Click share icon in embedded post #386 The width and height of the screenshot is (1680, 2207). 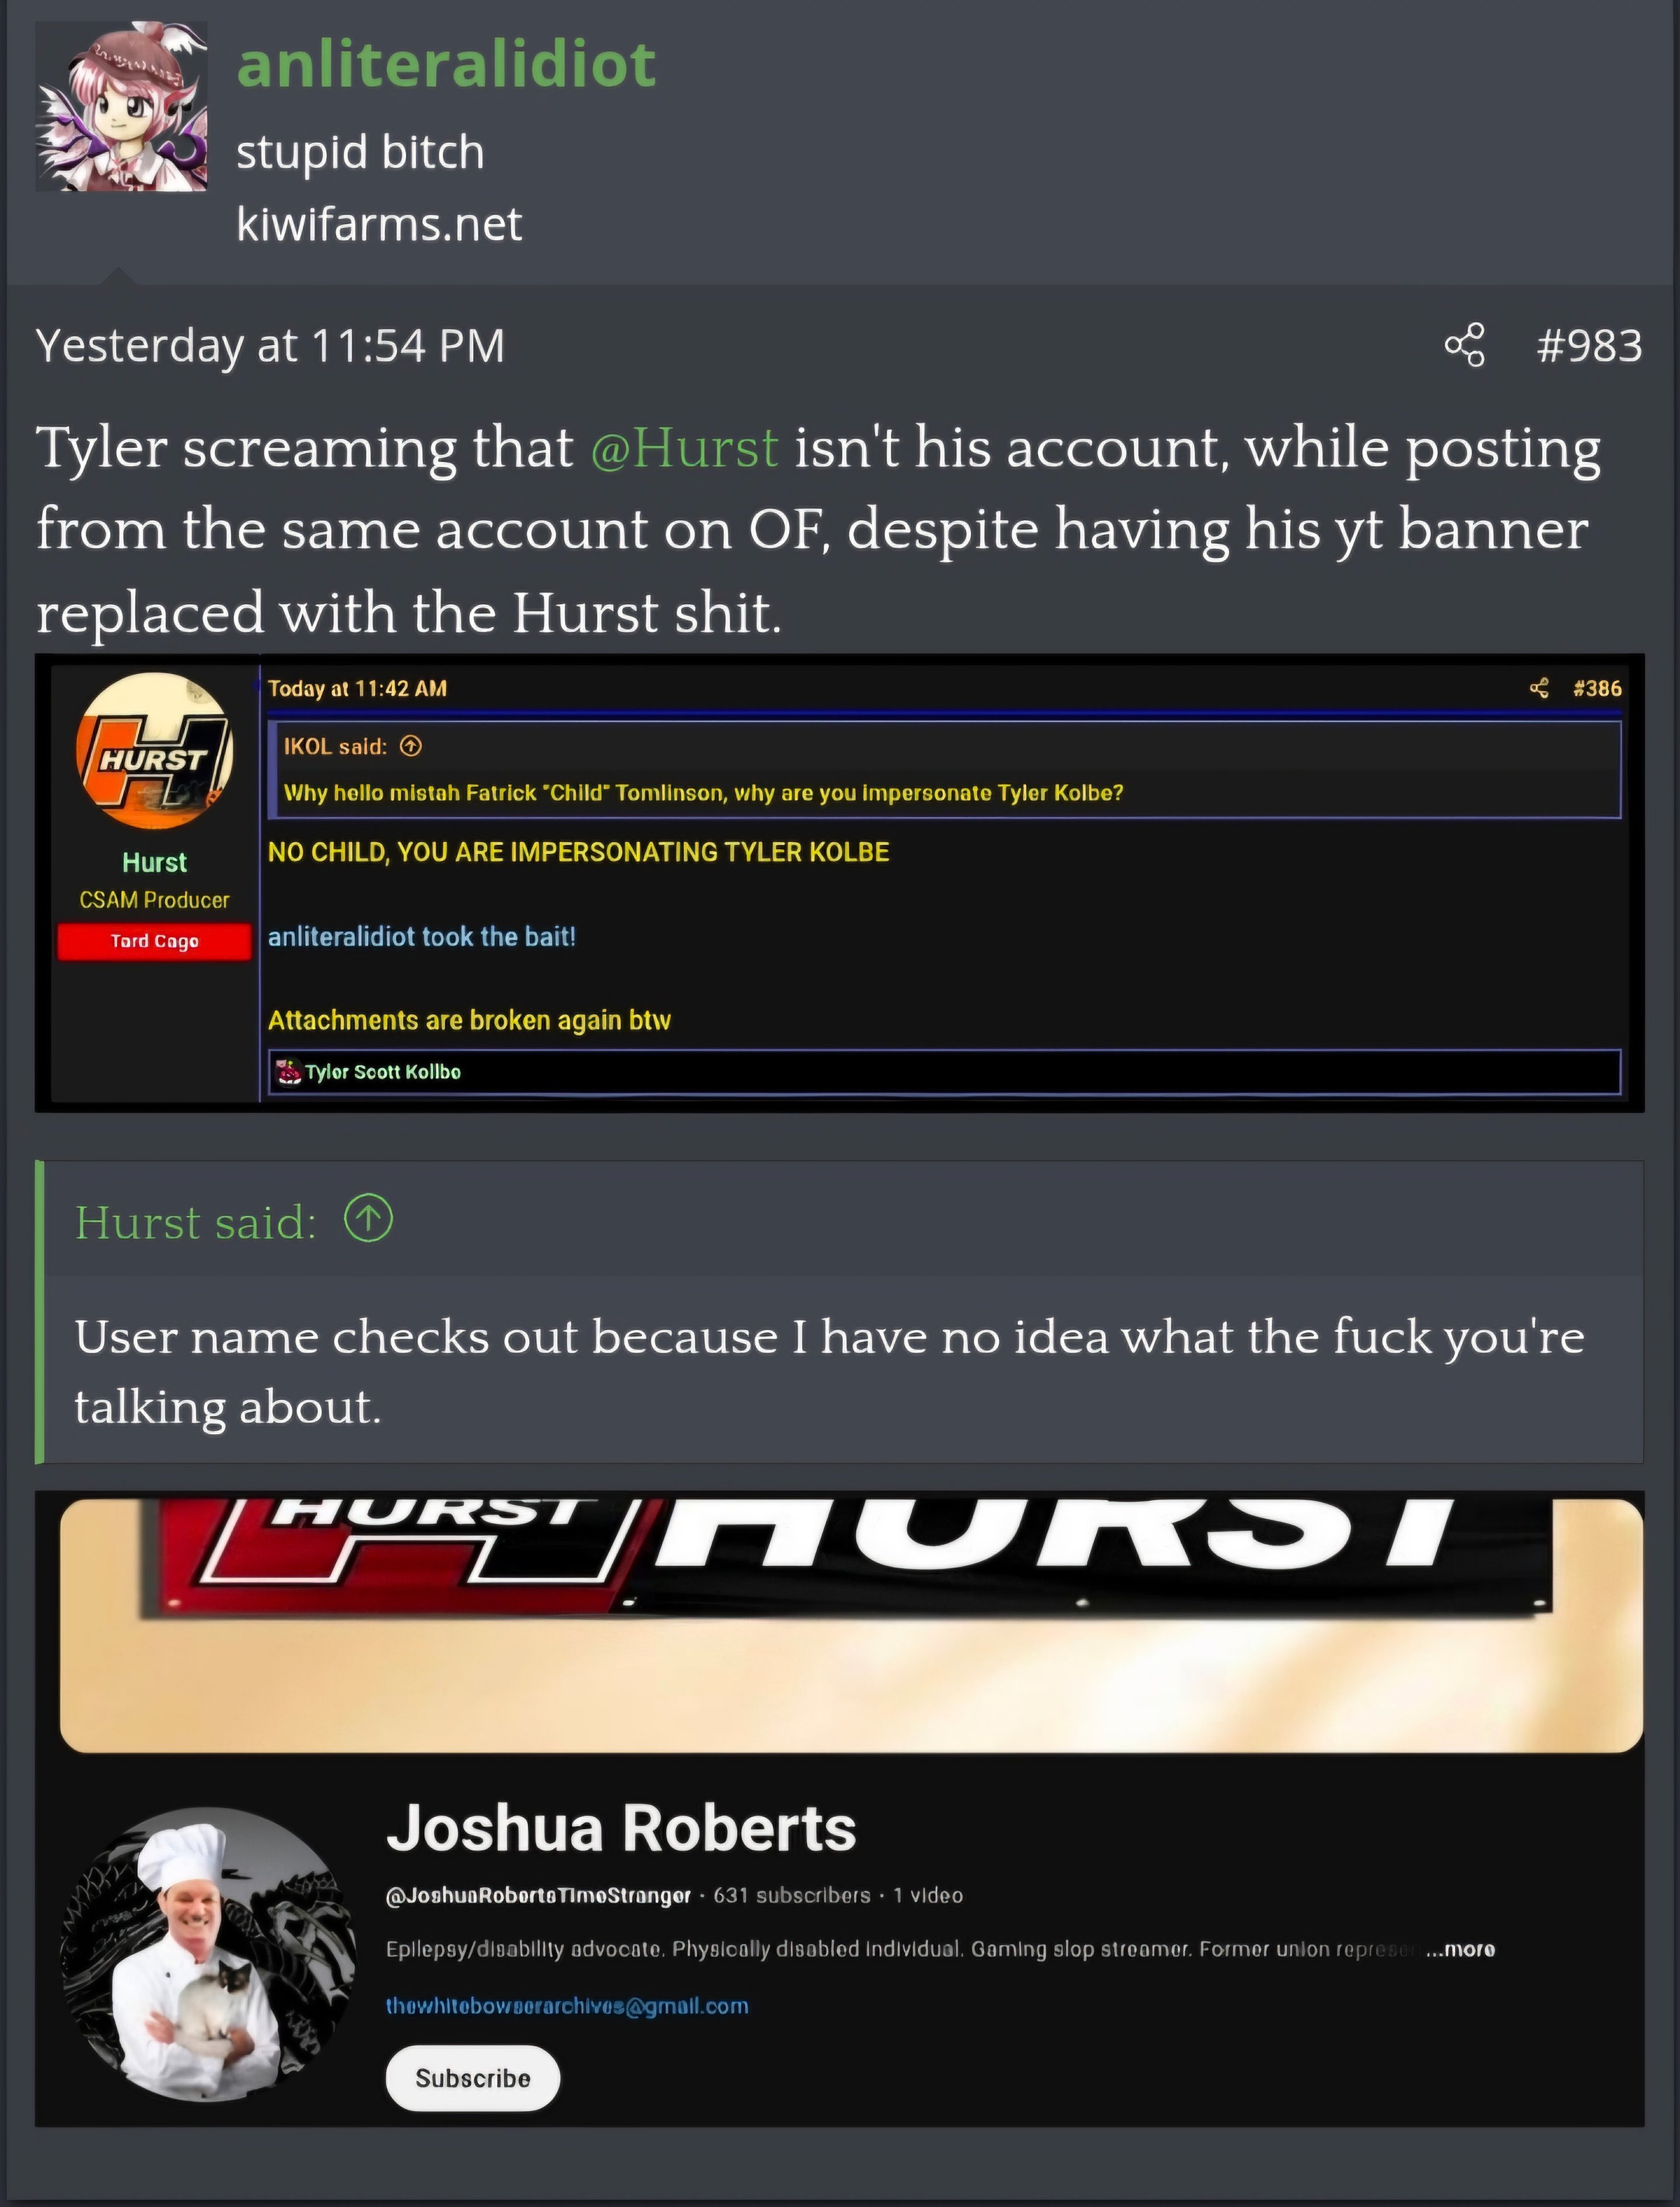(x=1539, y=688)
